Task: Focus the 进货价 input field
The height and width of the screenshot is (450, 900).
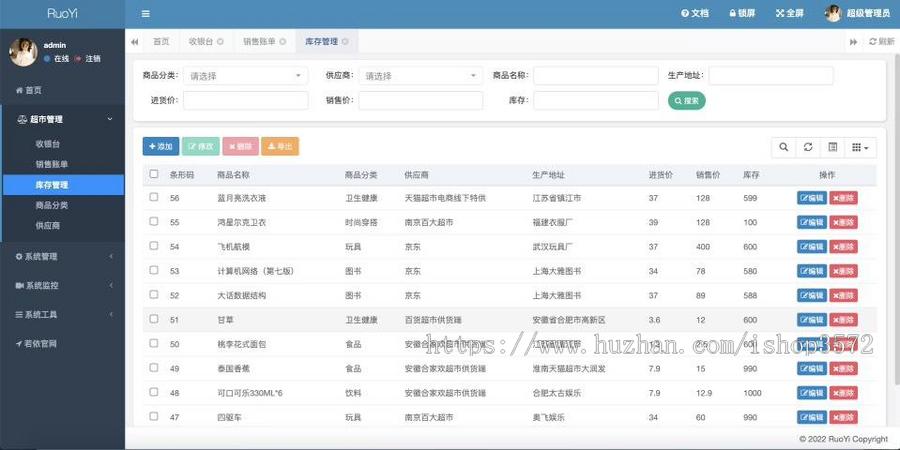Action: [246, 100]
